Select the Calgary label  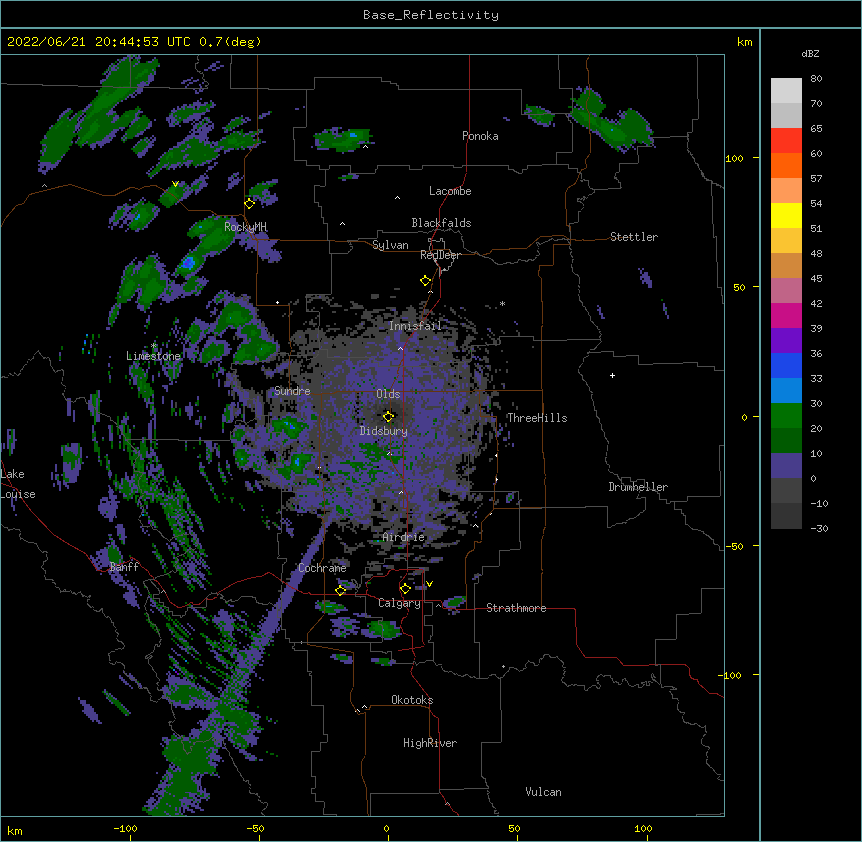(399, 603)
